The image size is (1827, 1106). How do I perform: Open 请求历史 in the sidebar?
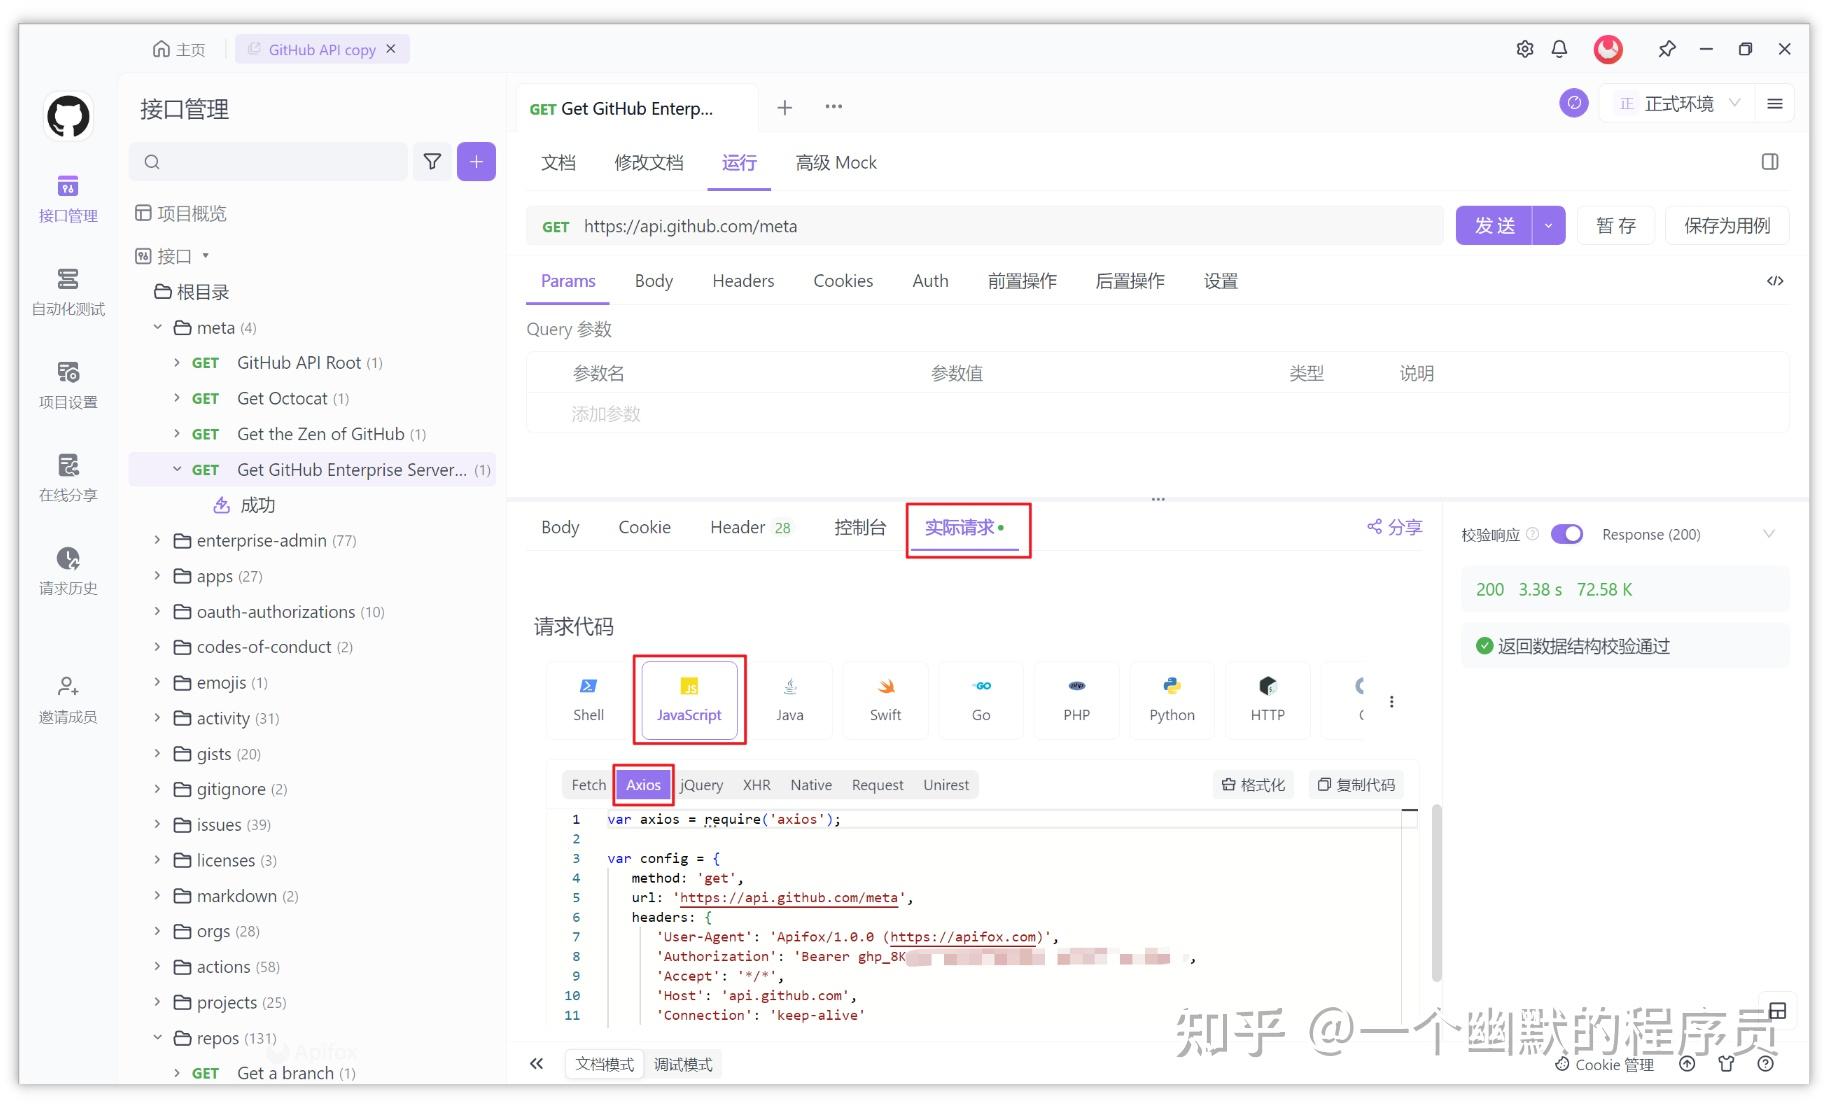tap(68, 570)
